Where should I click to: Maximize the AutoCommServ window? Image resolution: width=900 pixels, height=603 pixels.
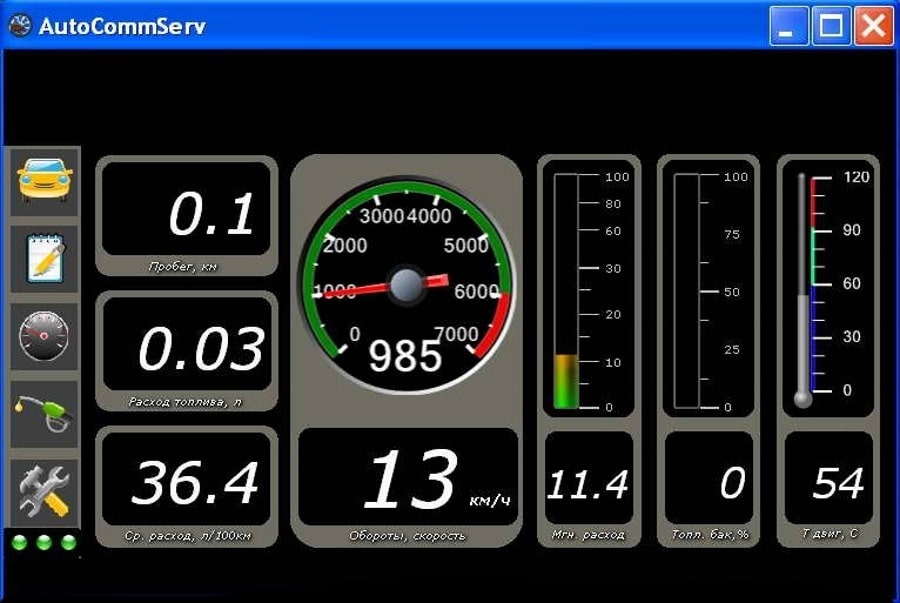click(x=830, y=27)
